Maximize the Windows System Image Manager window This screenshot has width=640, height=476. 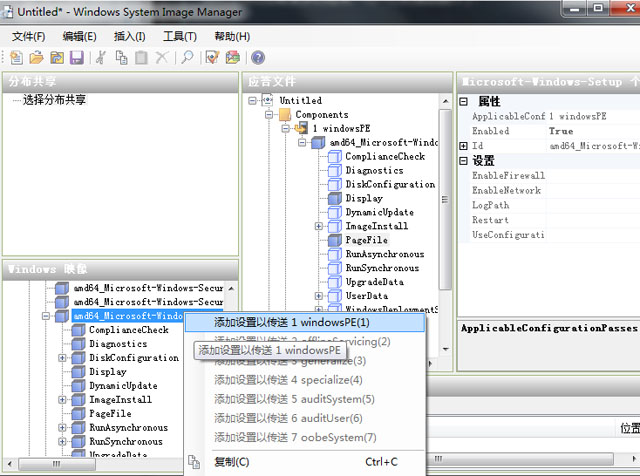pos(598,8)
